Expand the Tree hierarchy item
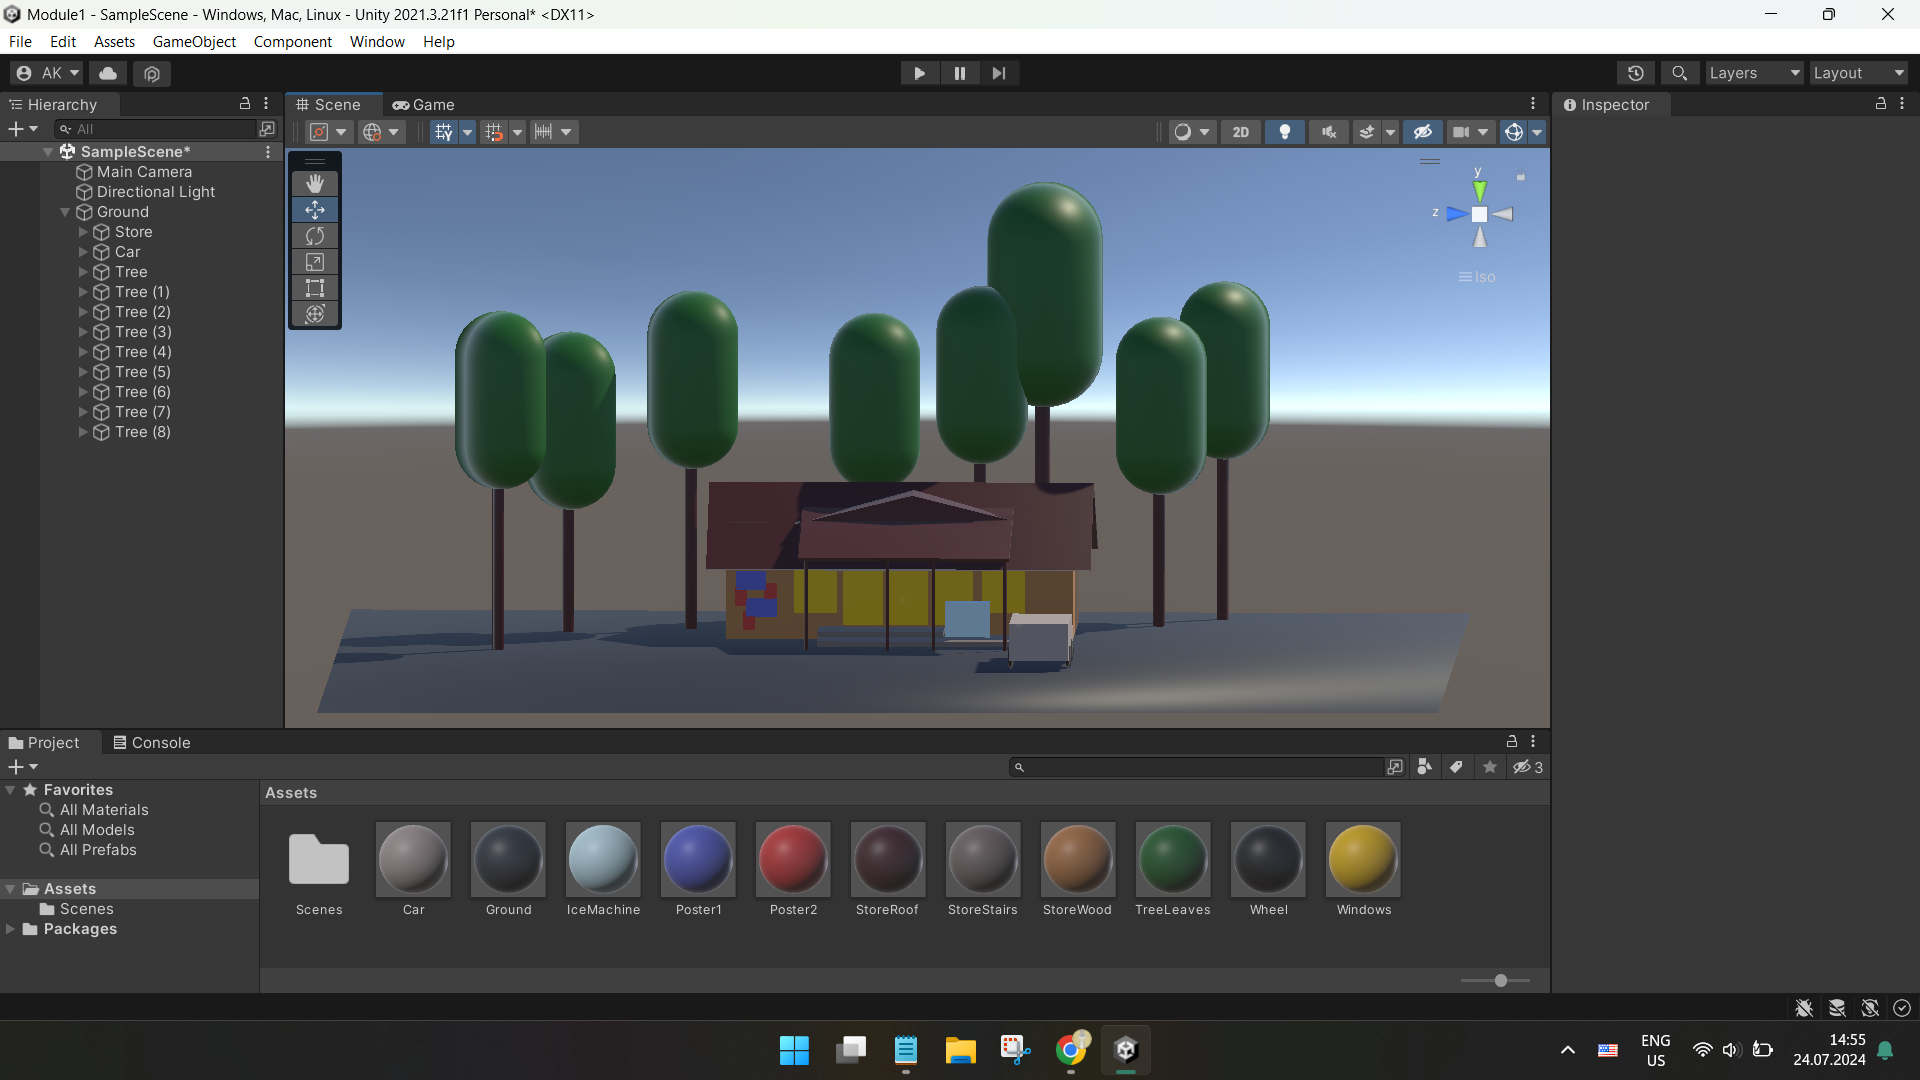This screenshot has height=1080, width=1920. [83, 272]
